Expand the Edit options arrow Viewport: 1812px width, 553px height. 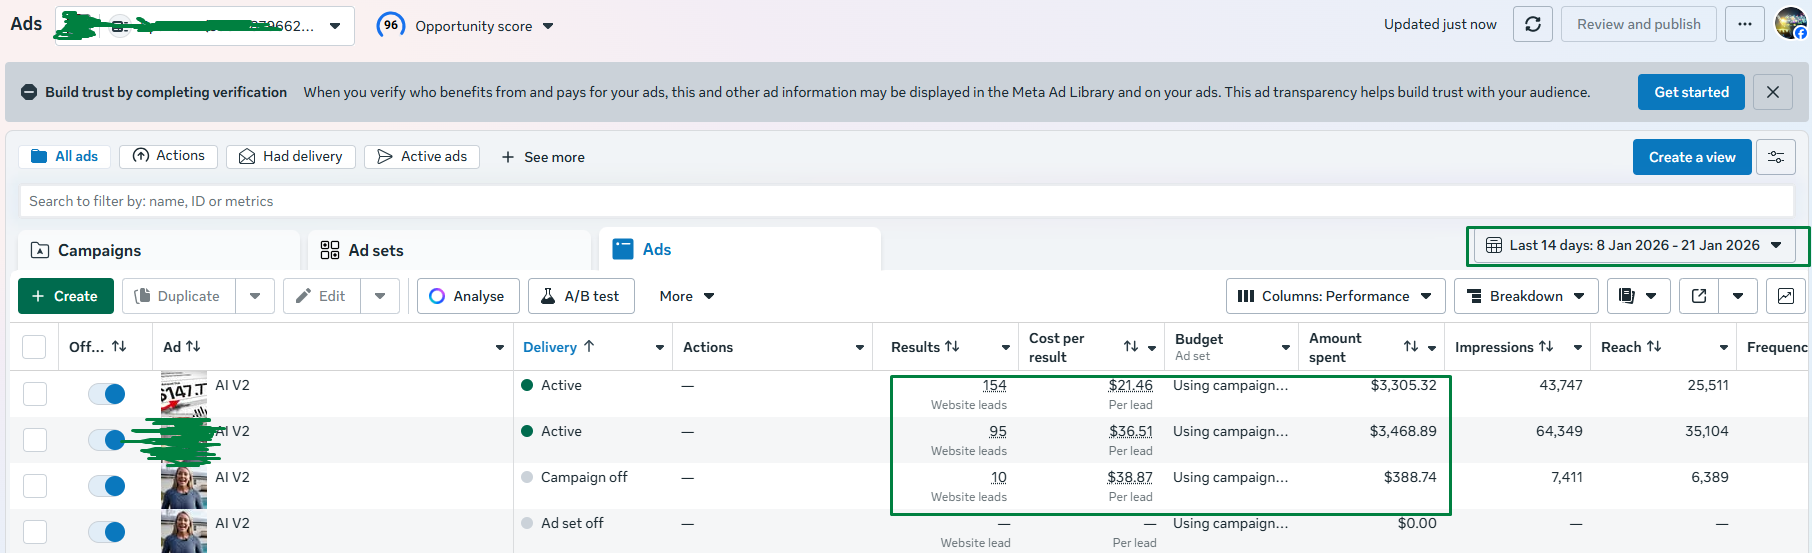click(380, 296)
